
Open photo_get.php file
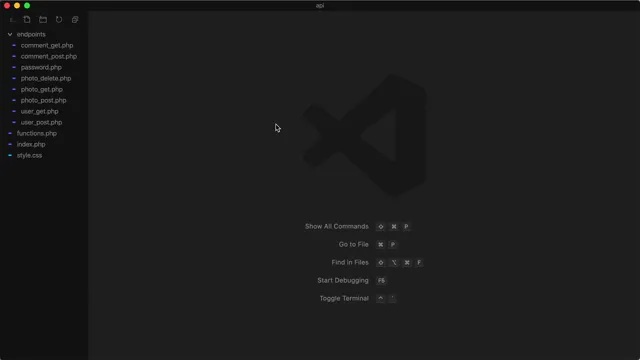pyautogui.click(x=42, y=89)
